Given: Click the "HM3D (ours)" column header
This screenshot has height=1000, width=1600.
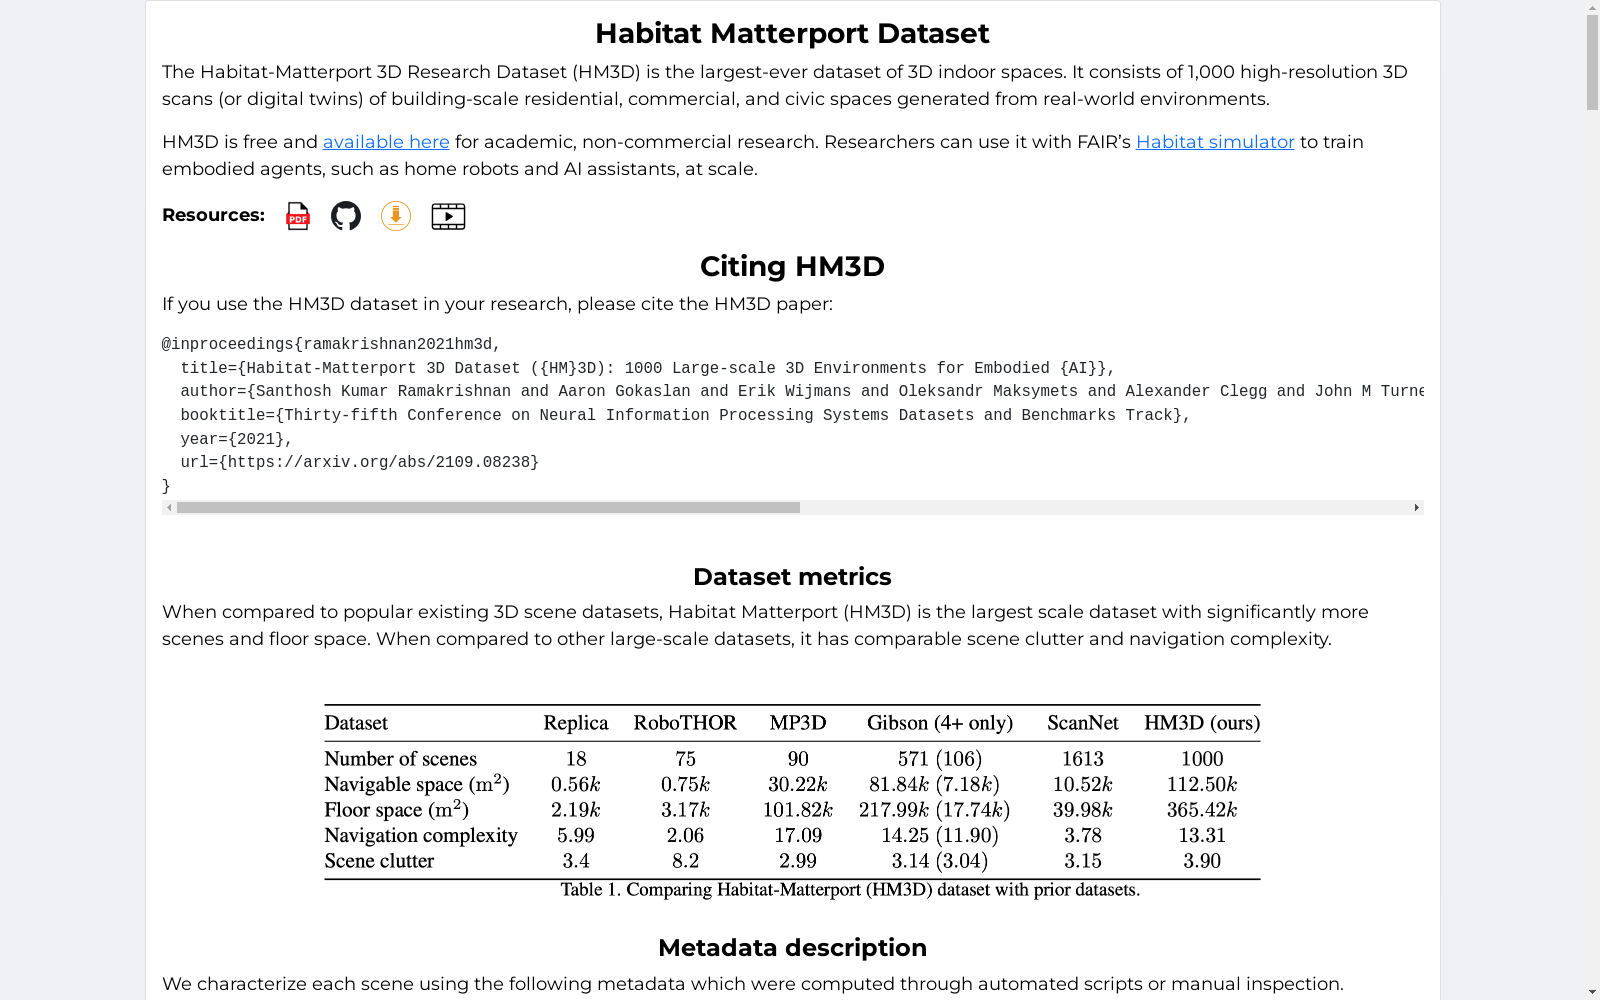Looking at the screenshot, I should [1202, 723].
